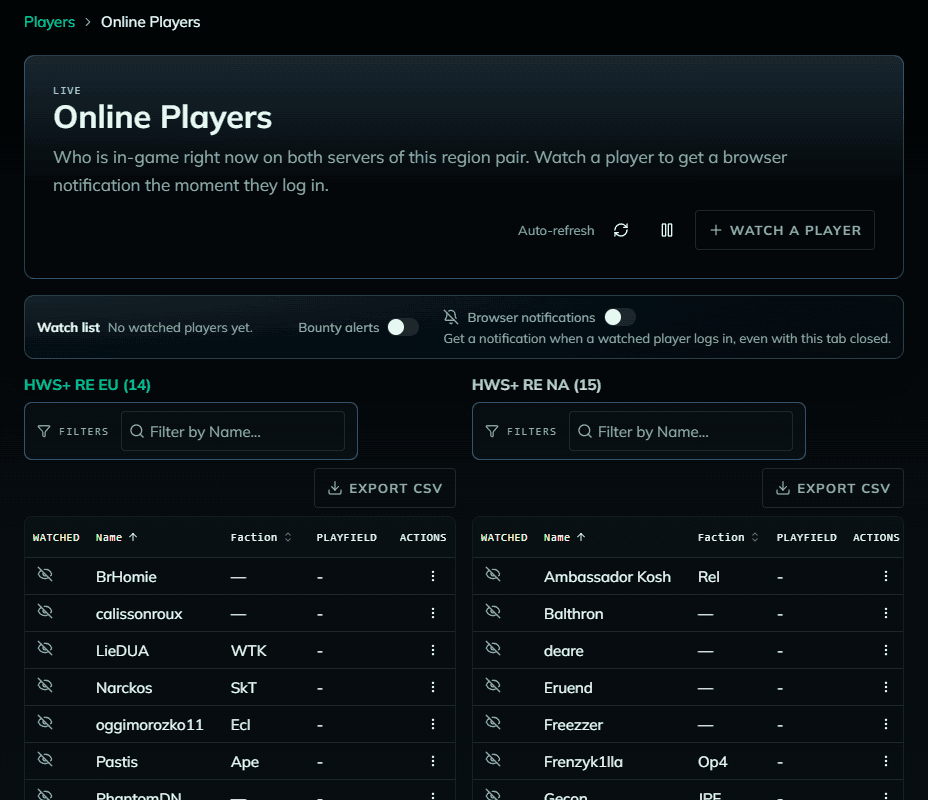The width and height of the screenshot is (928, 800).
Task: Focus the EU Filter by Name field
Action: [233, 431]
